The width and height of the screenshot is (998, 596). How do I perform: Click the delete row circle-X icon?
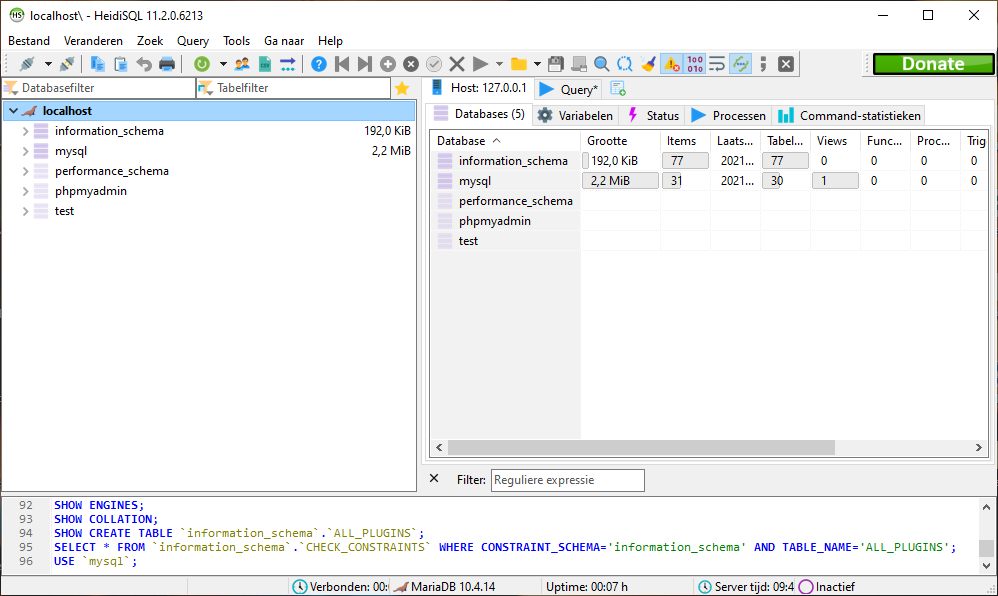[x=411, y=64]
